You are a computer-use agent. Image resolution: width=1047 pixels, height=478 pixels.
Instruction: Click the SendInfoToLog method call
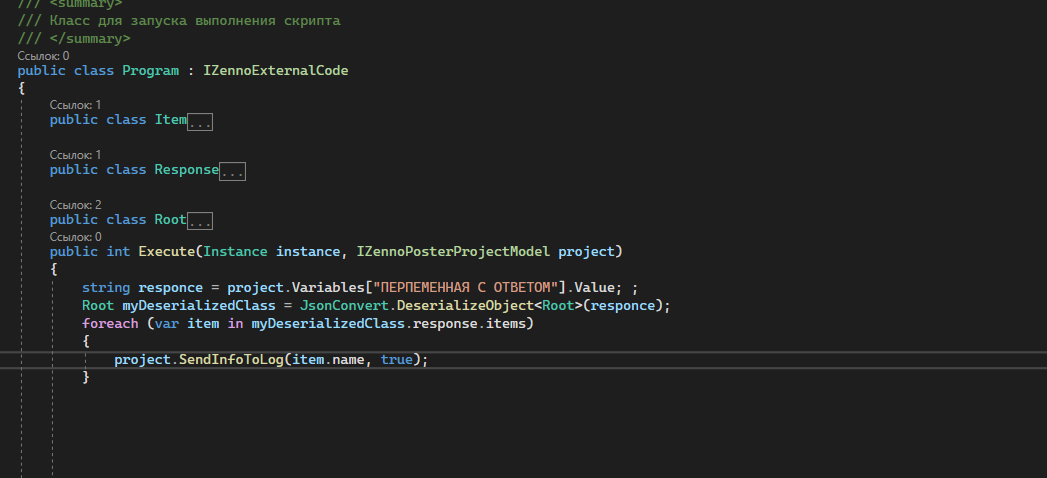pos(230,359)
